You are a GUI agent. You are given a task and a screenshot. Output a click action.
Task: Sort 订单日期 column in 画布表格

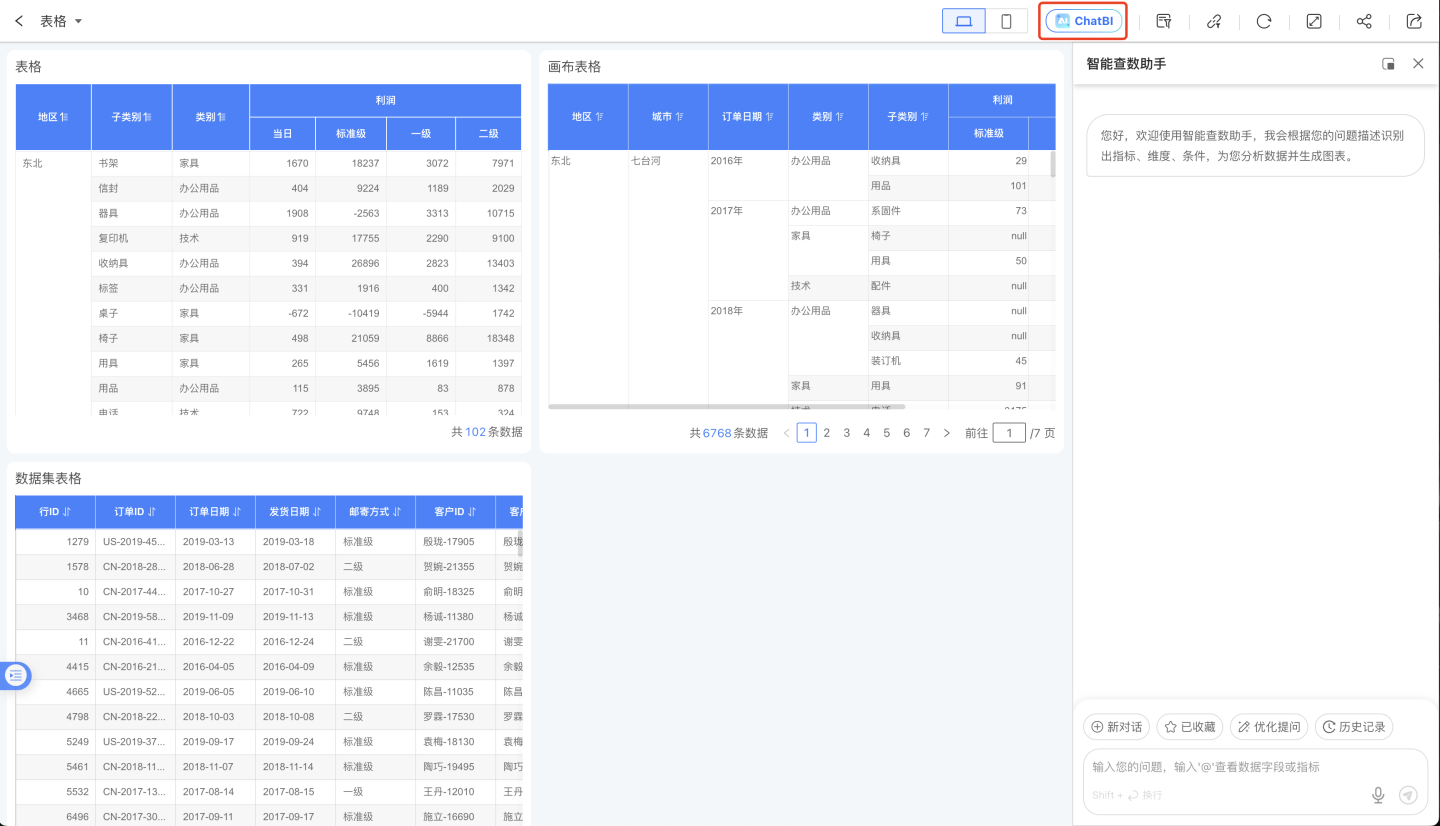coord(771,117)
